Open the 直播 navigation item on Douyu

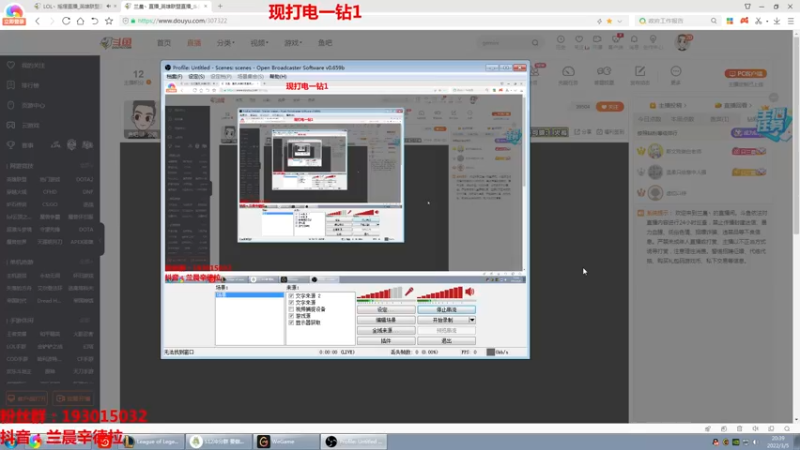[x=194, y=43]
